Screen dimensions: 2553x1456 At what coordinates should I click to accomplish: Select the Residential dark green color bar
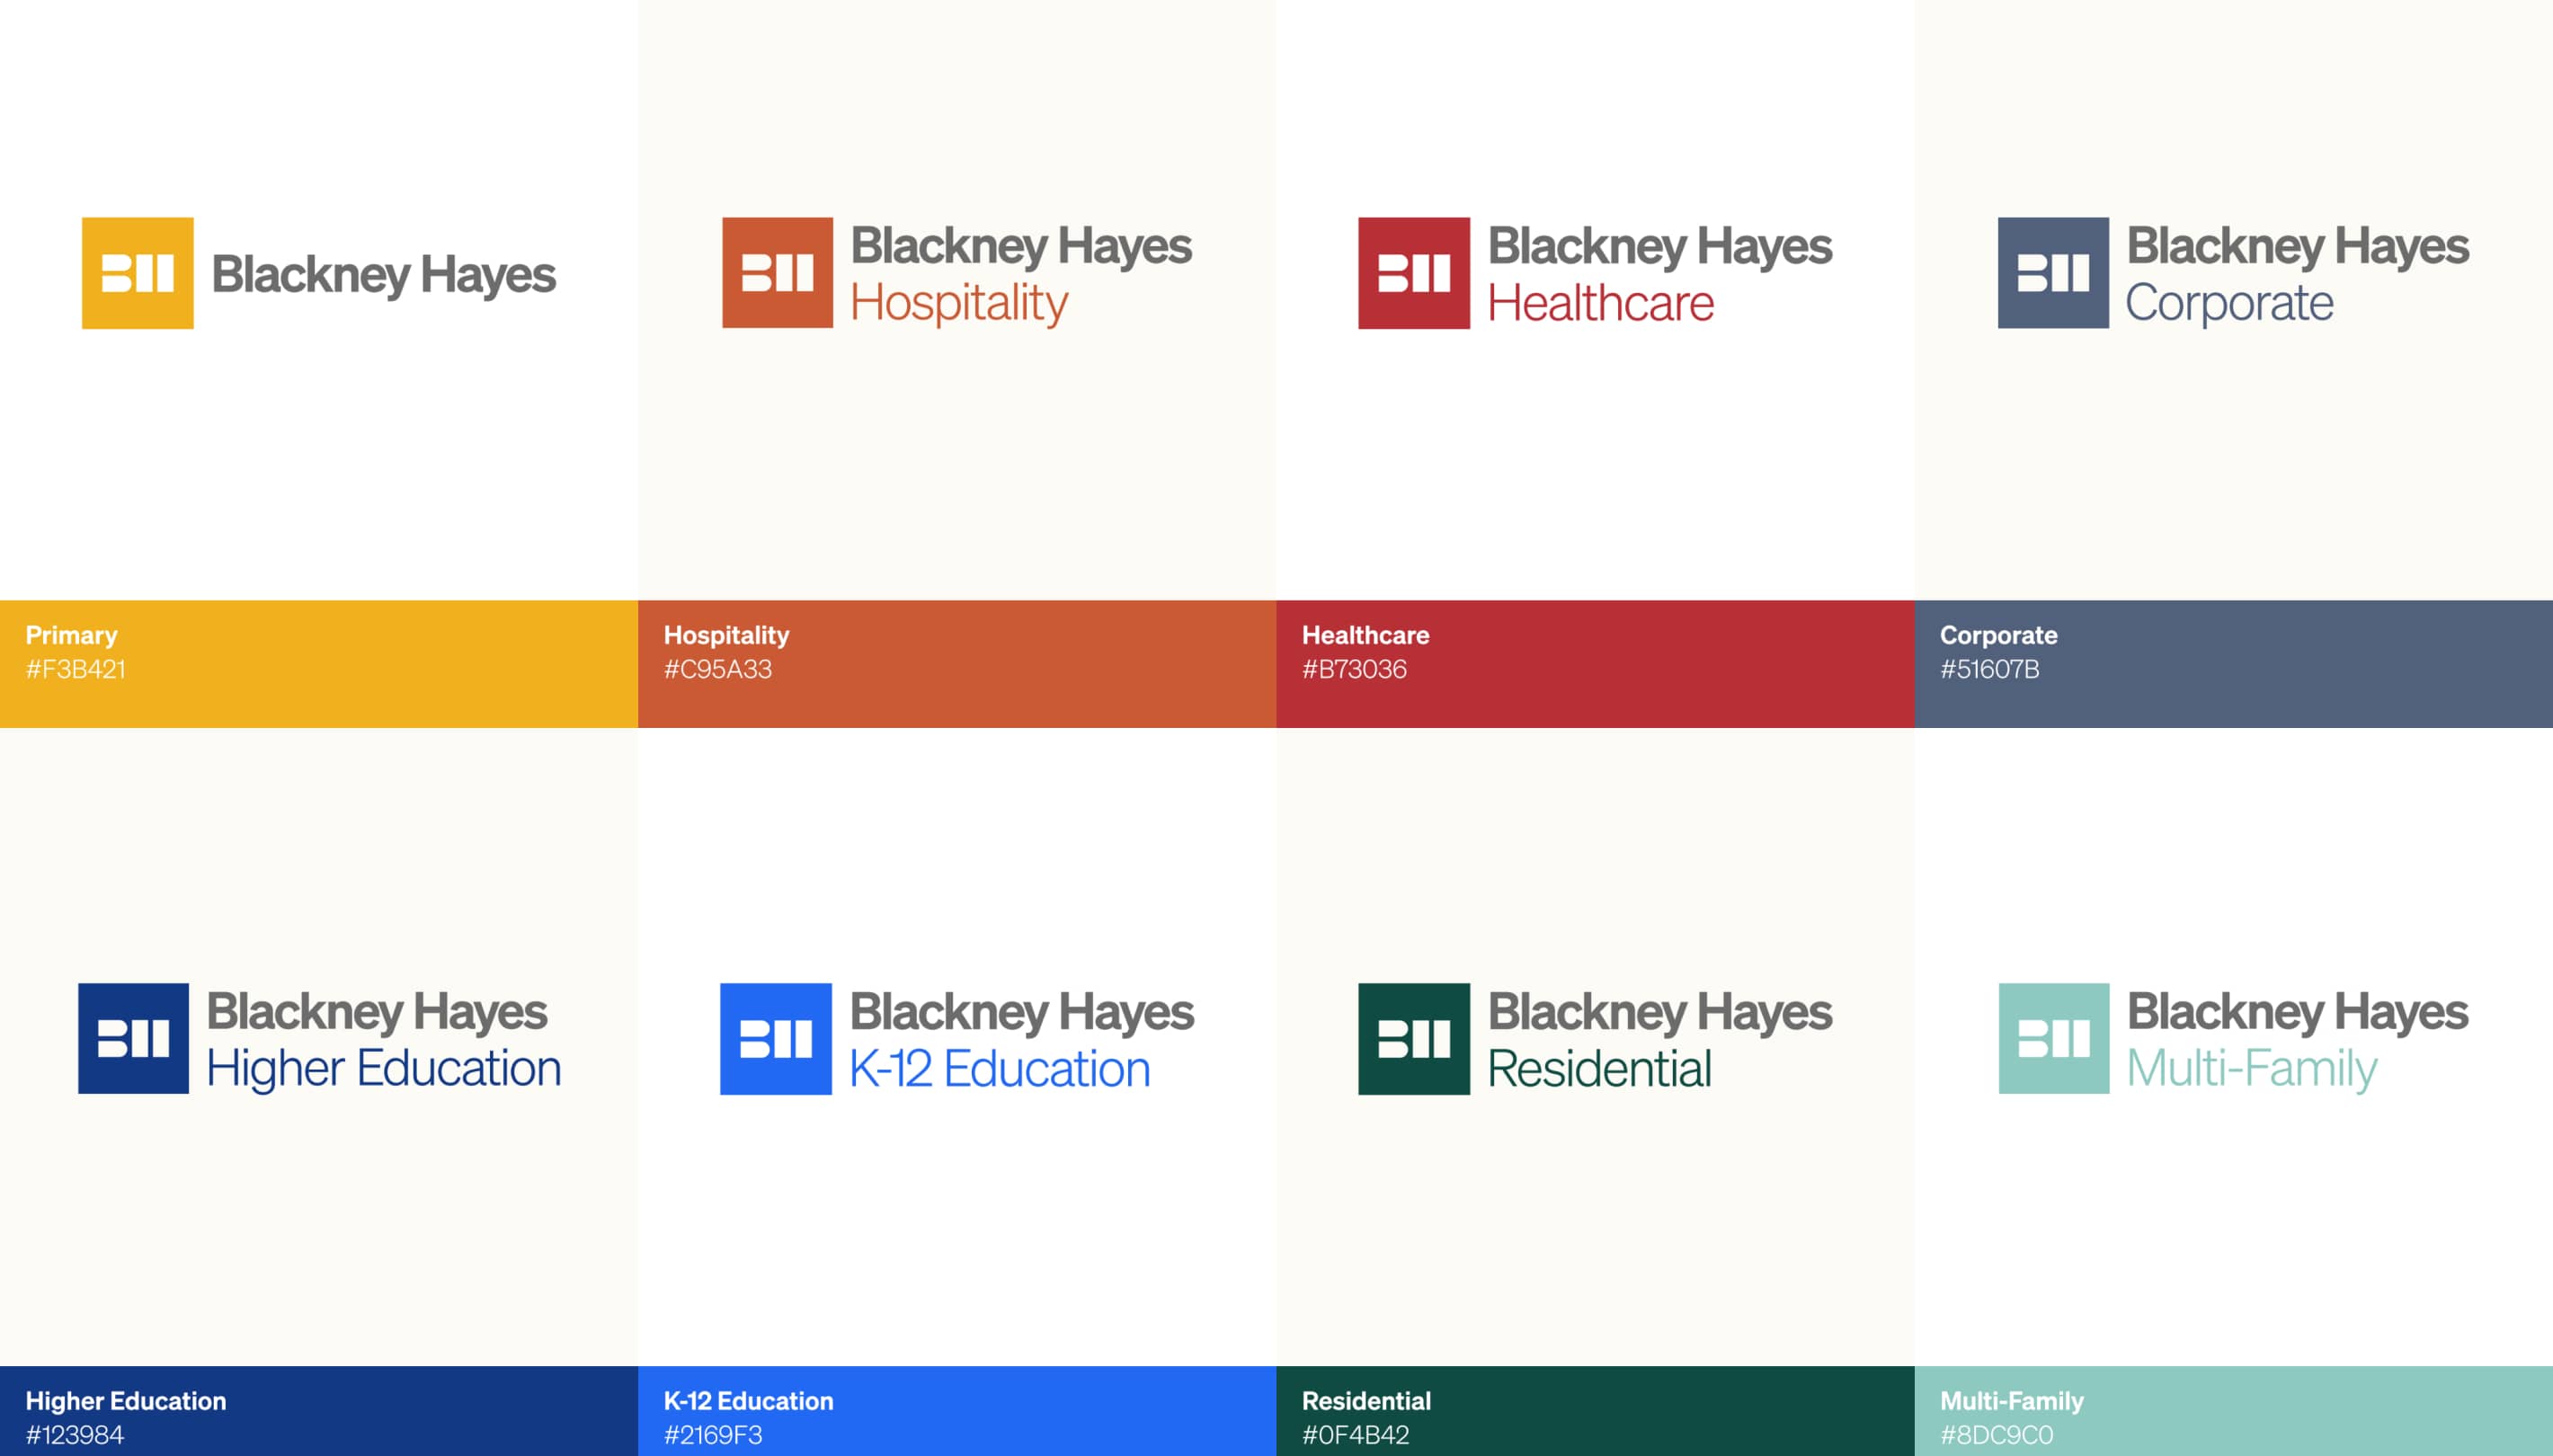(x=1595, y=1411)
